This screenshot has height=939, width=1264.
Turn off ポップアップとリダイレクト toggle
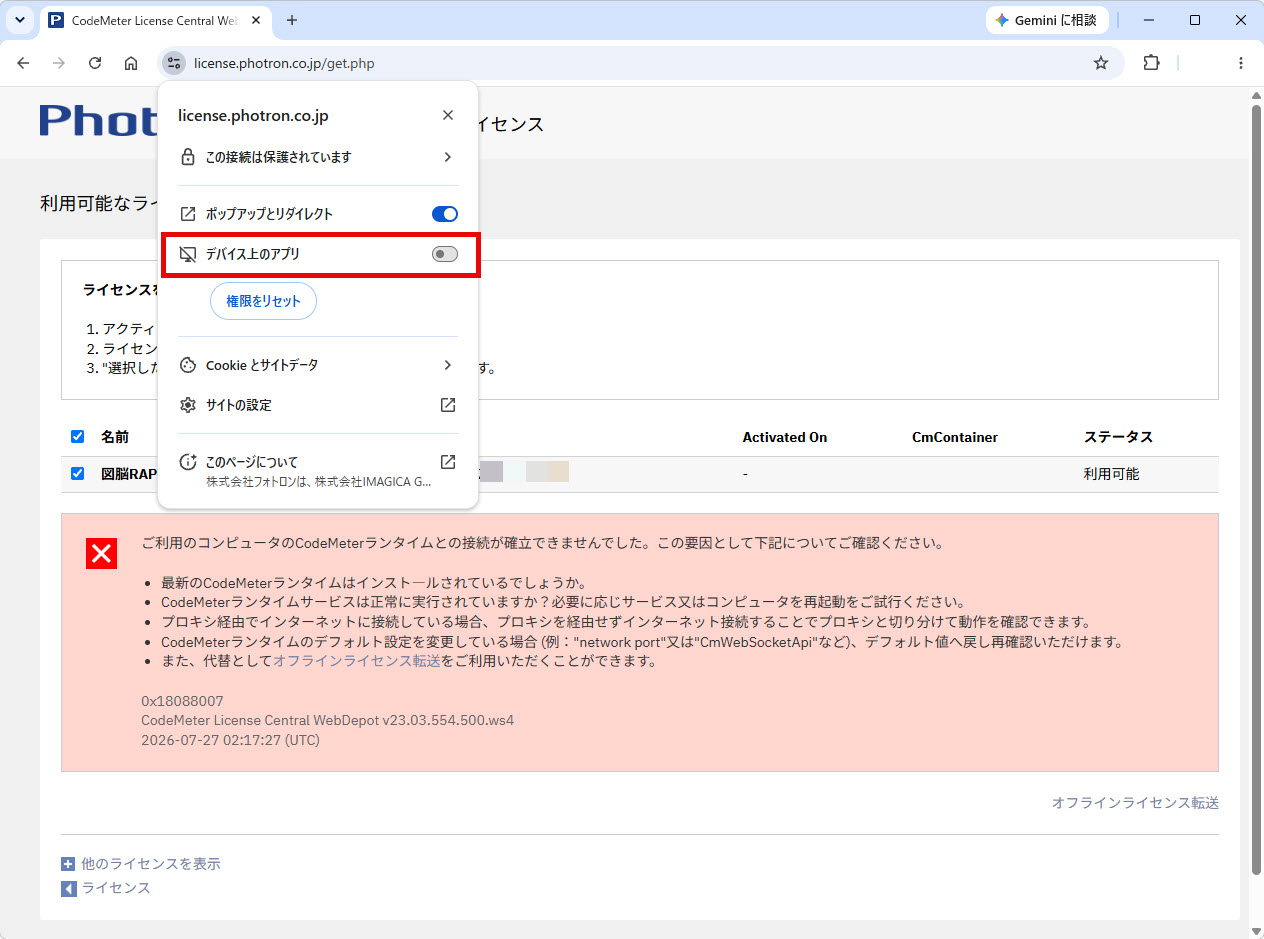click(445, 214)
